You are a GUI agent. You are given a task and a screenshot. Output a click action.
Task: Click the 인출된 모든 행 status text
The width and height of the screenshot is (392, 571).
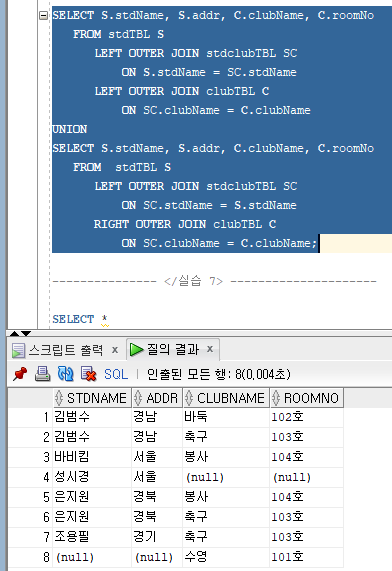(x=219, y=374)
